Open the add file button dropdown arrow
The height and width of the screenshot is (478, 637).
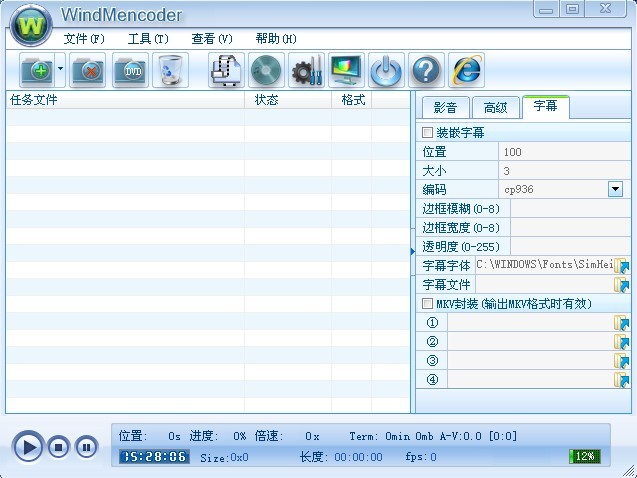click(61, 71)
